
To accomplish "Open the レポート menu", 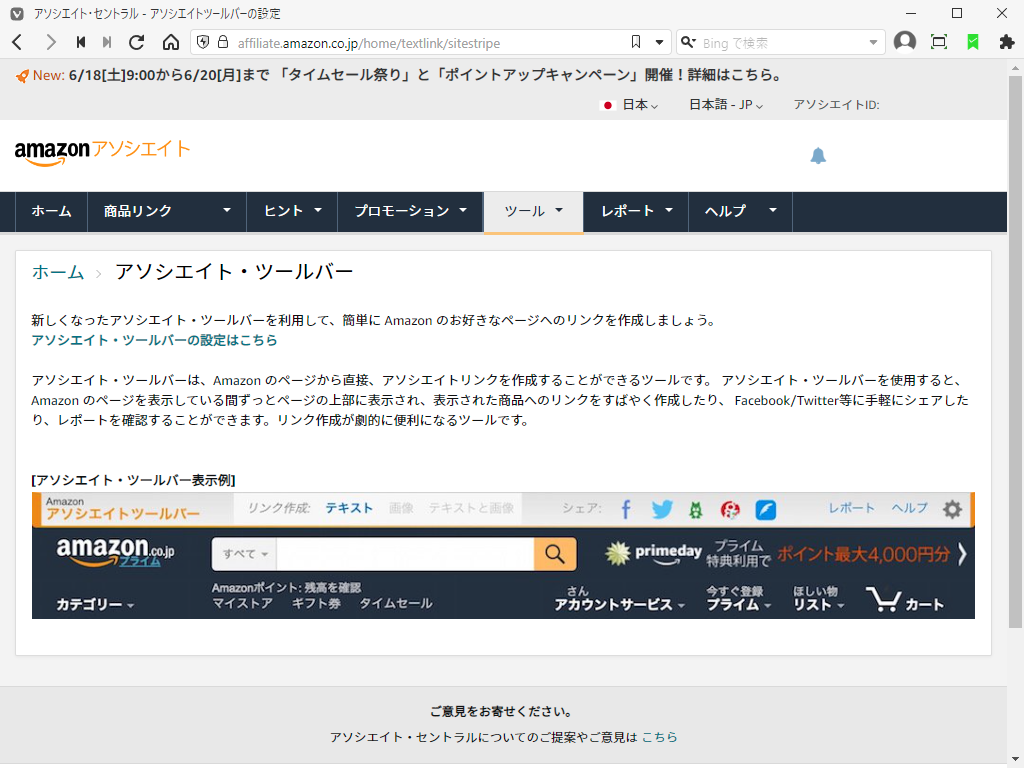I will point(635,211).
